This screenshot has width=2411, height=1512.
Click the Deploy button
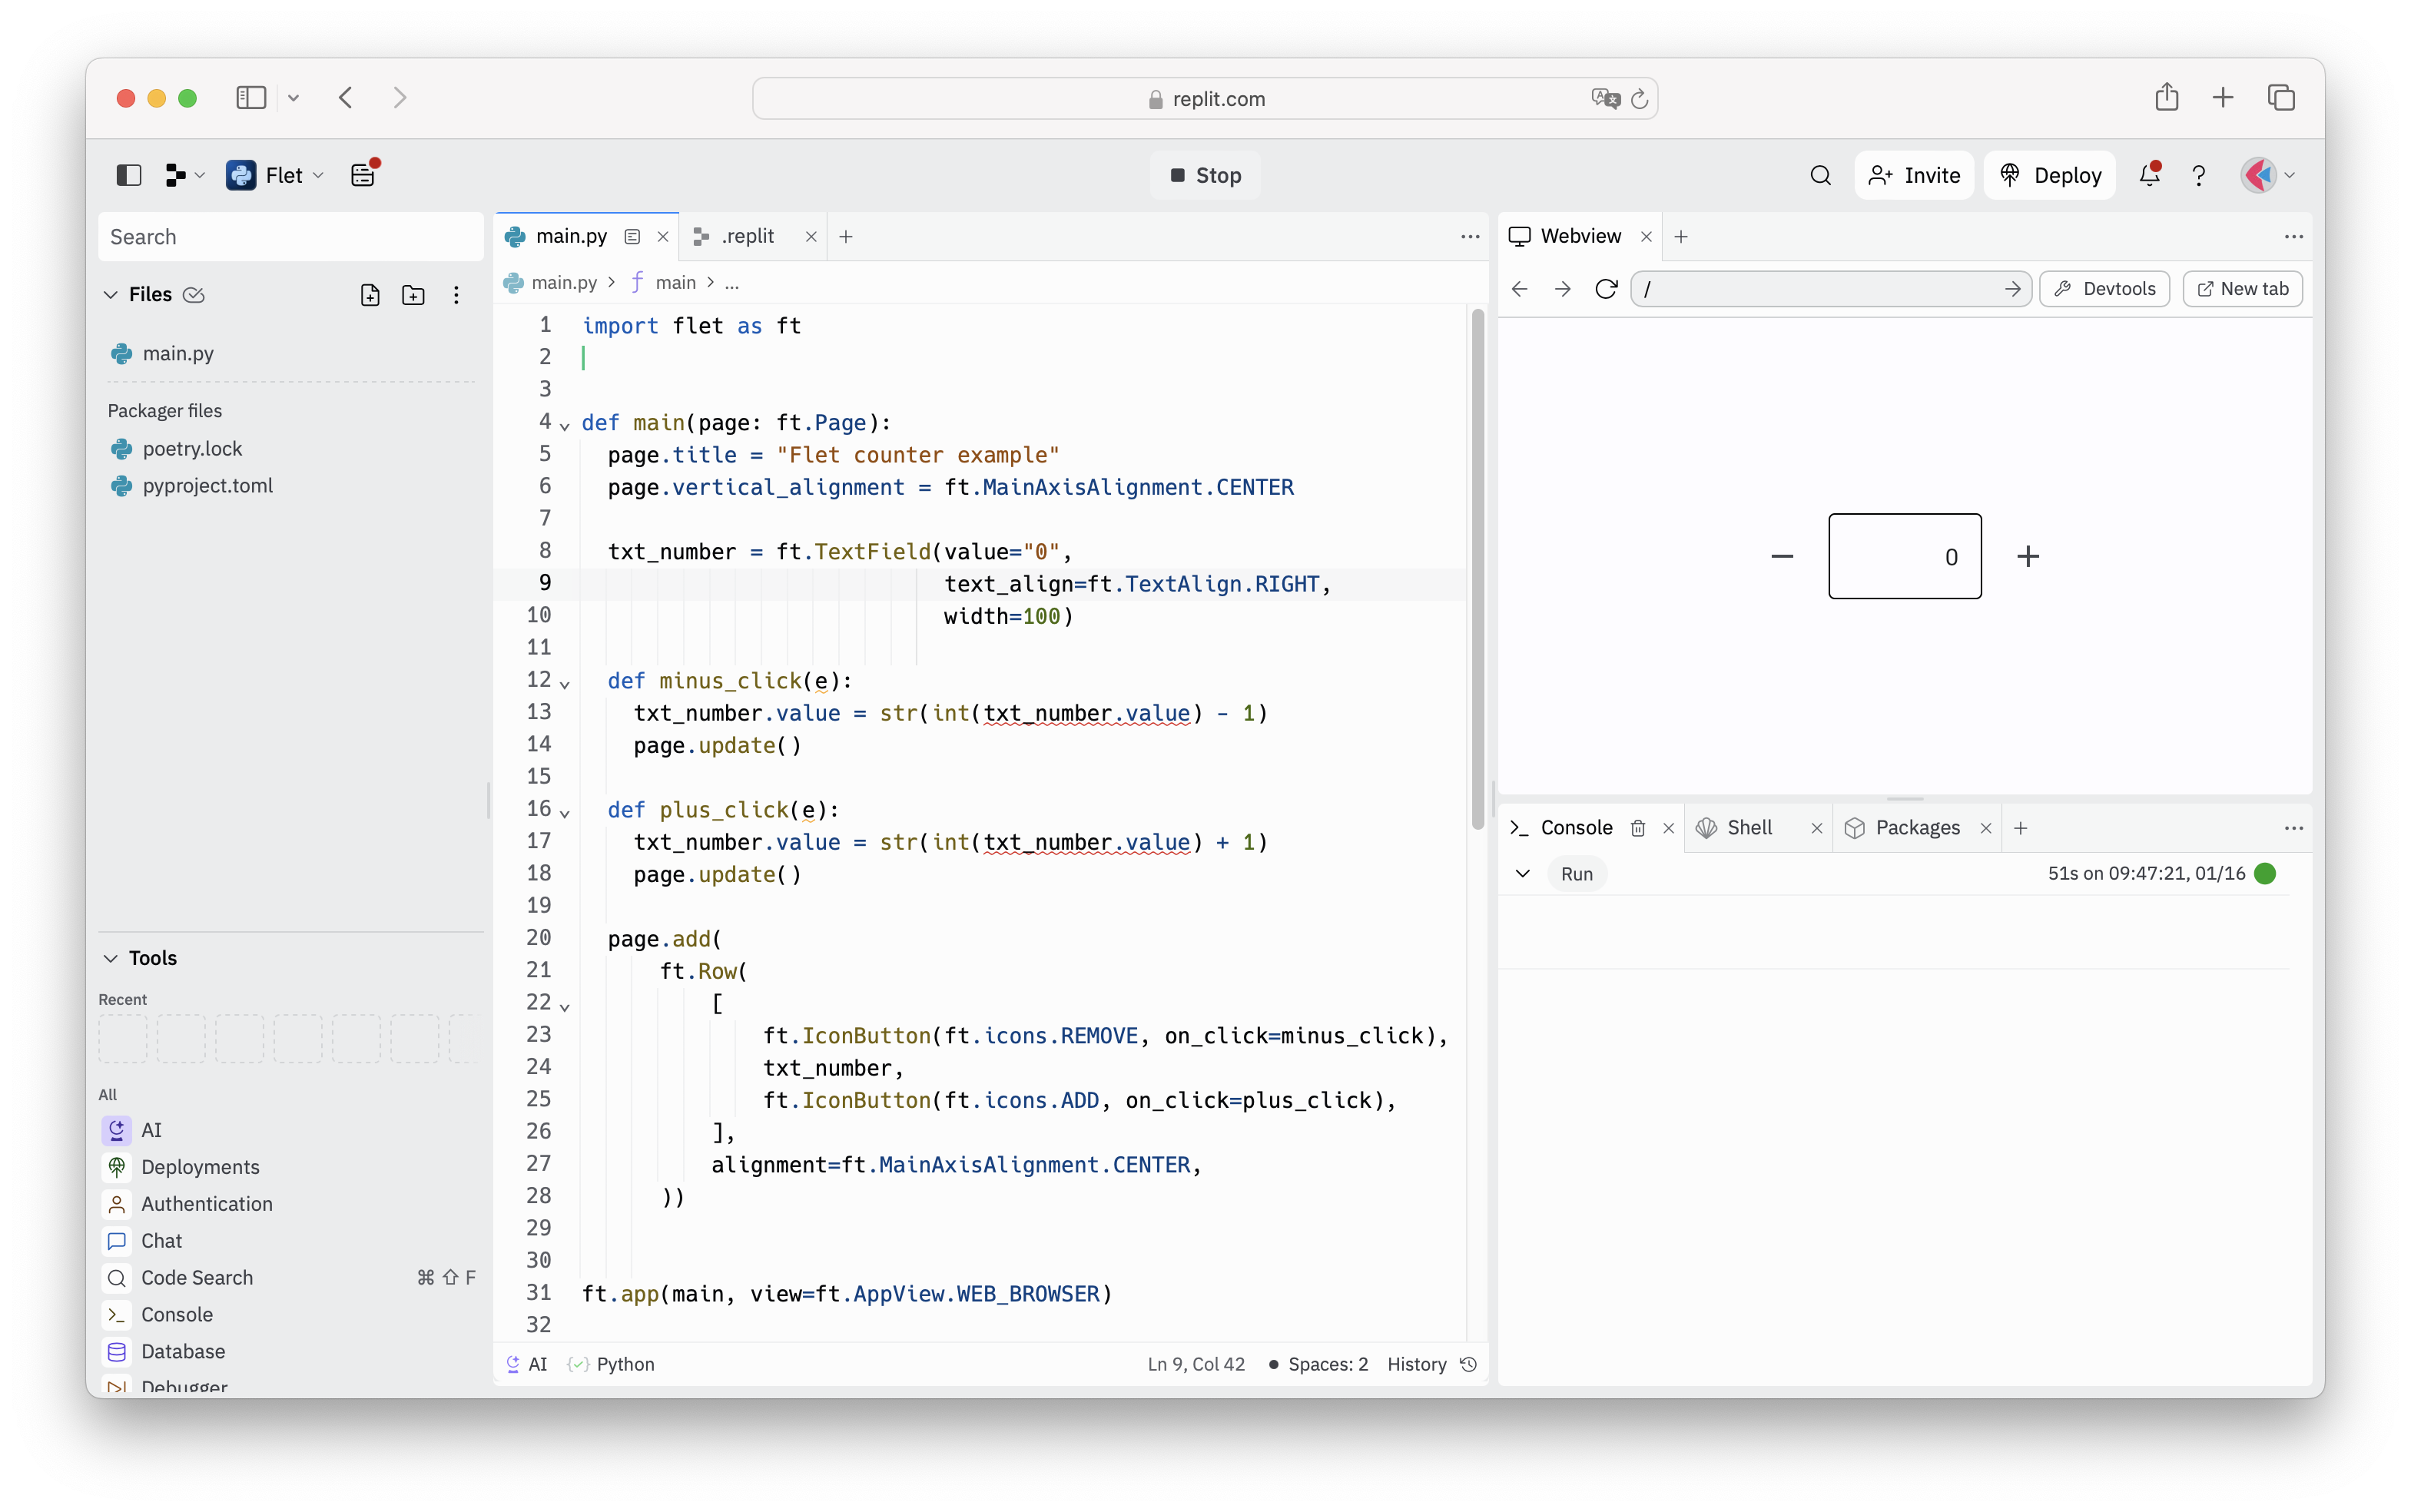[x=2050, y=176]
